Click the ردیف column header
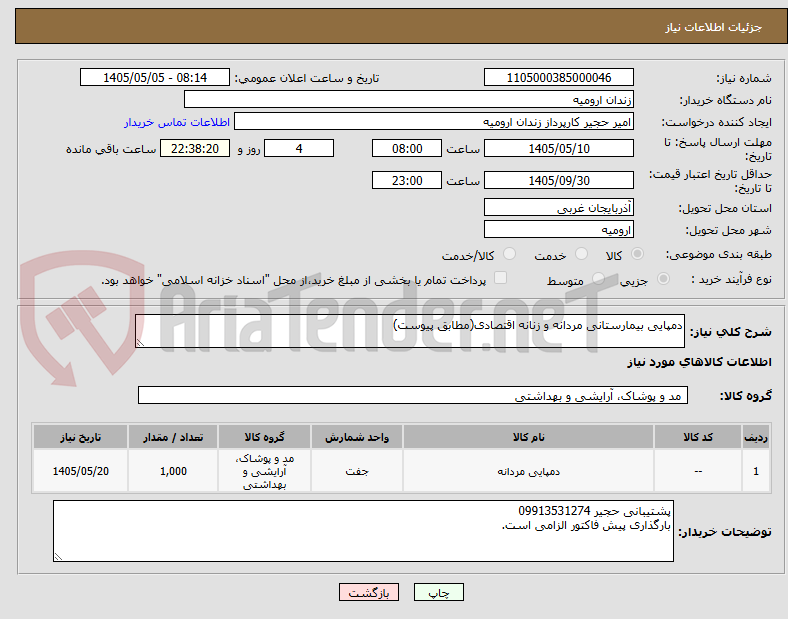The image size is (788, 619). coord(756,437)
